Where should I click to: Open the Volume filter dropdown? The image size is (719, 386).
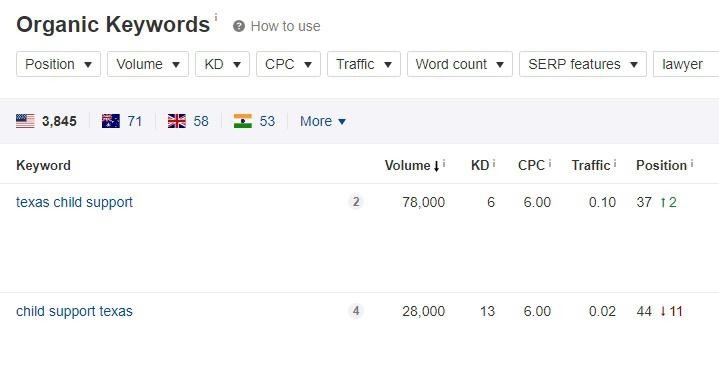(148, 64)
